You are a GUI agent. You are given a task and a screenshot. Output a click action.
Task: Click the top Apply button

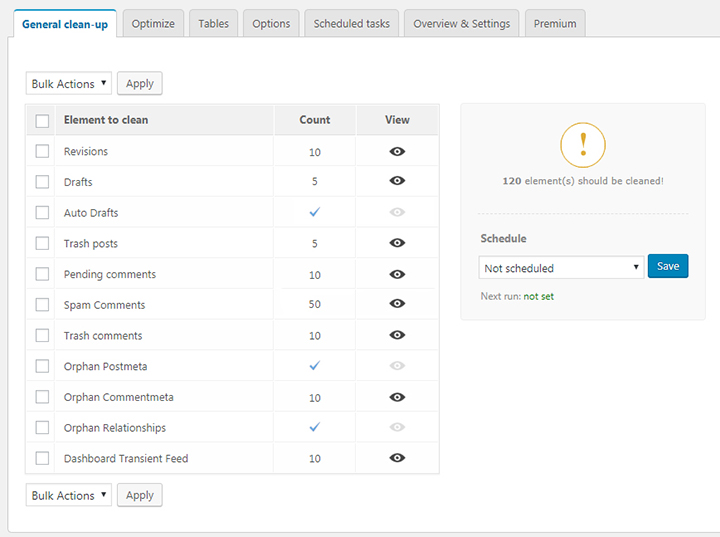point(140,84)
